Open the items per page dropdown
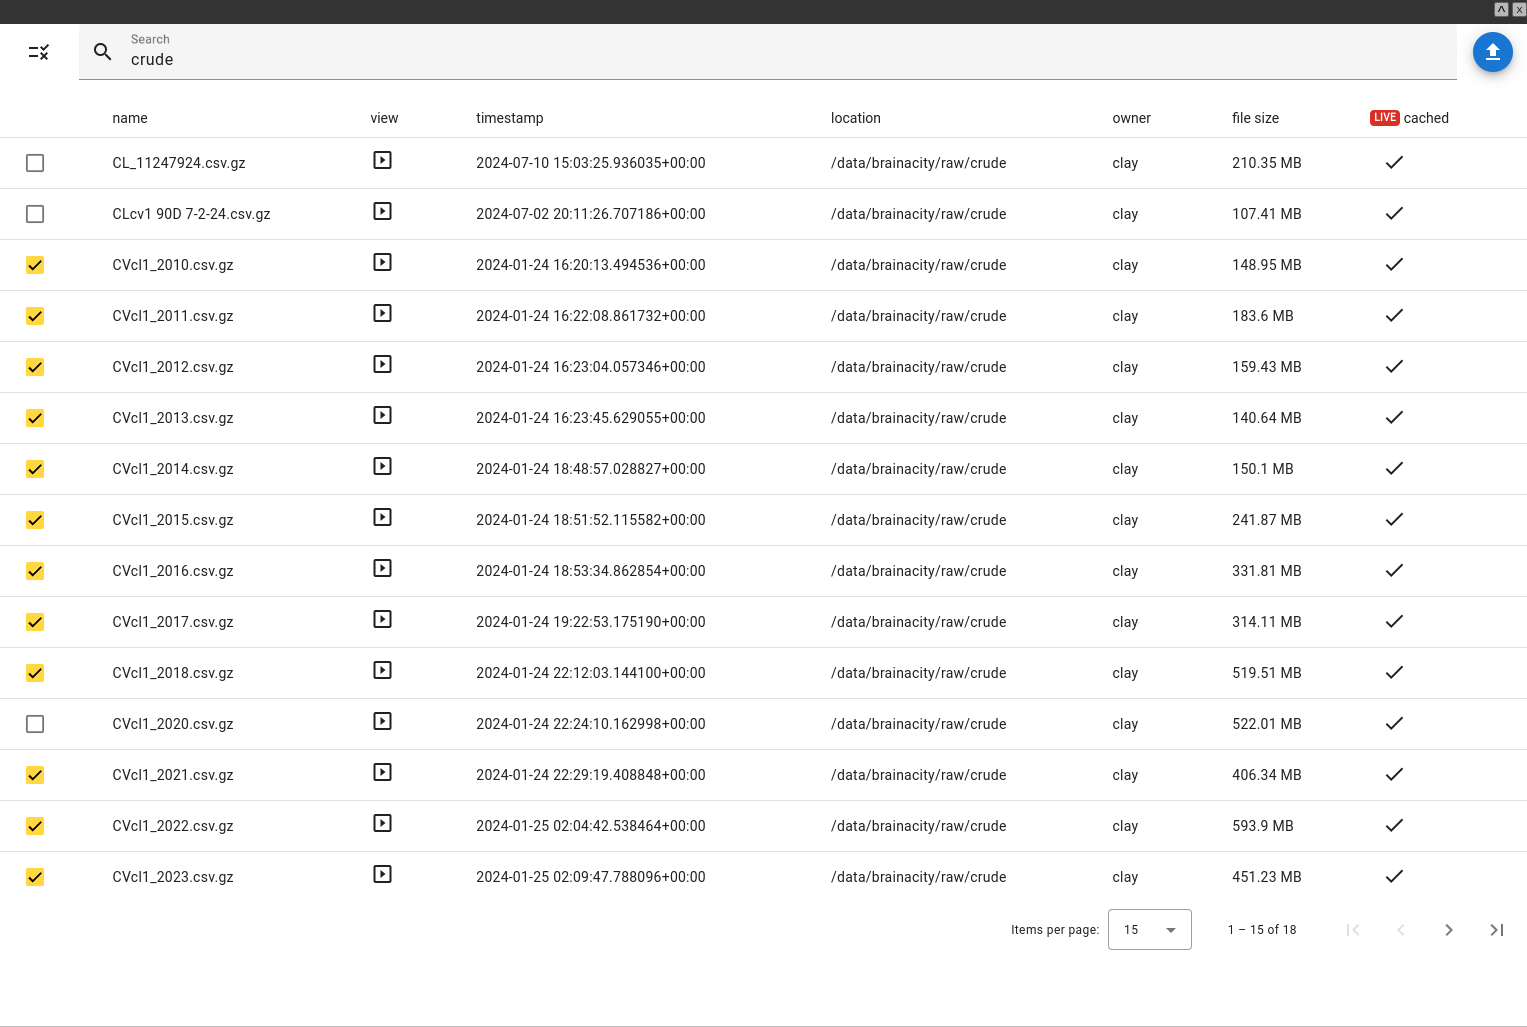 [1149, 930]
